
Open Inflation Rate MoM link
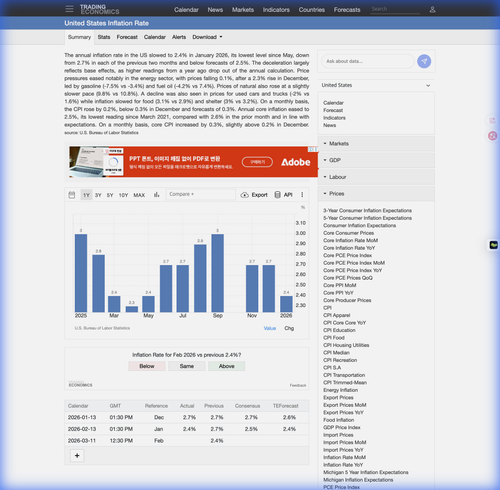[344, 457]
